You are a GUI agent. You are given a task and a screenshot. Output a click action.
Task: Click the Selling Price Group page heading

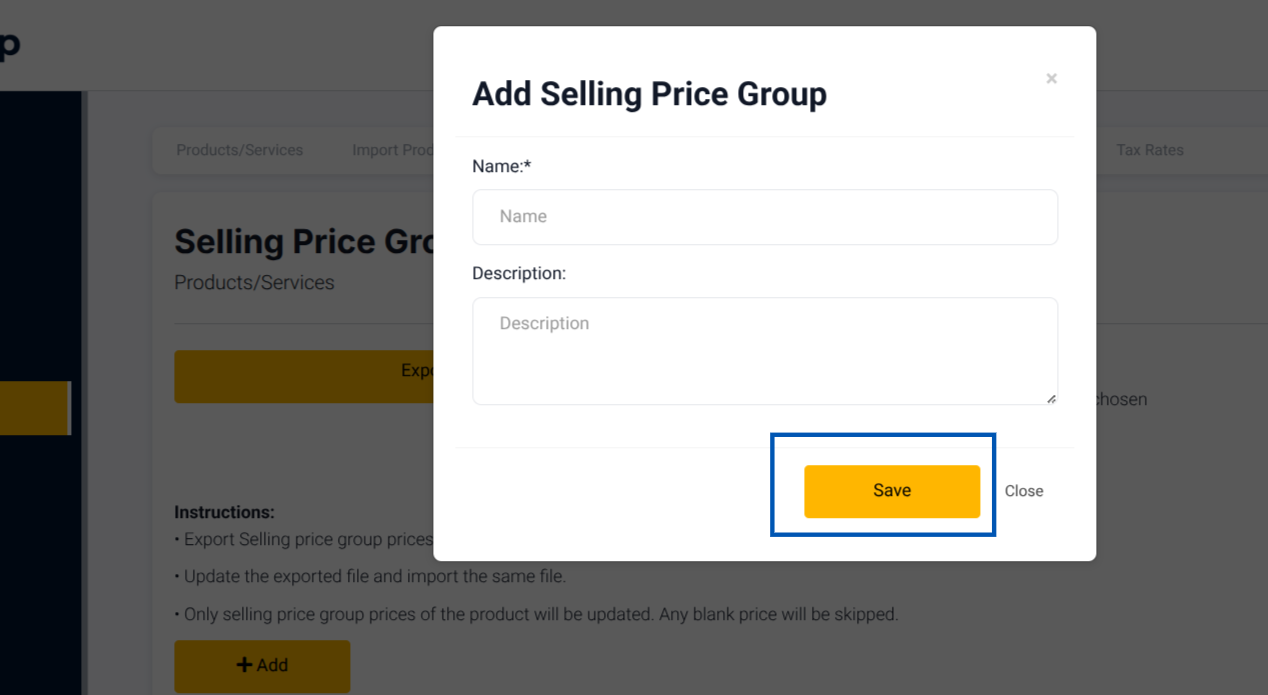tap(304, 241)
